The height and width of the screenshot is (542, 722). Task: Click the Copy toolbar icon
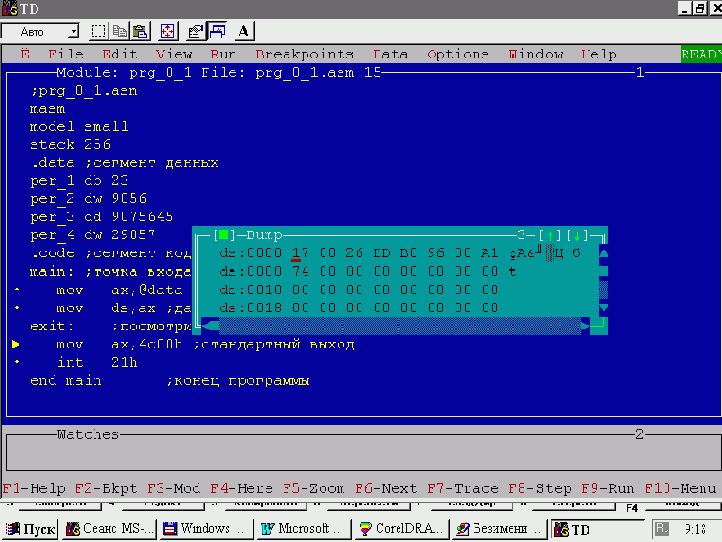coord(119,31)
